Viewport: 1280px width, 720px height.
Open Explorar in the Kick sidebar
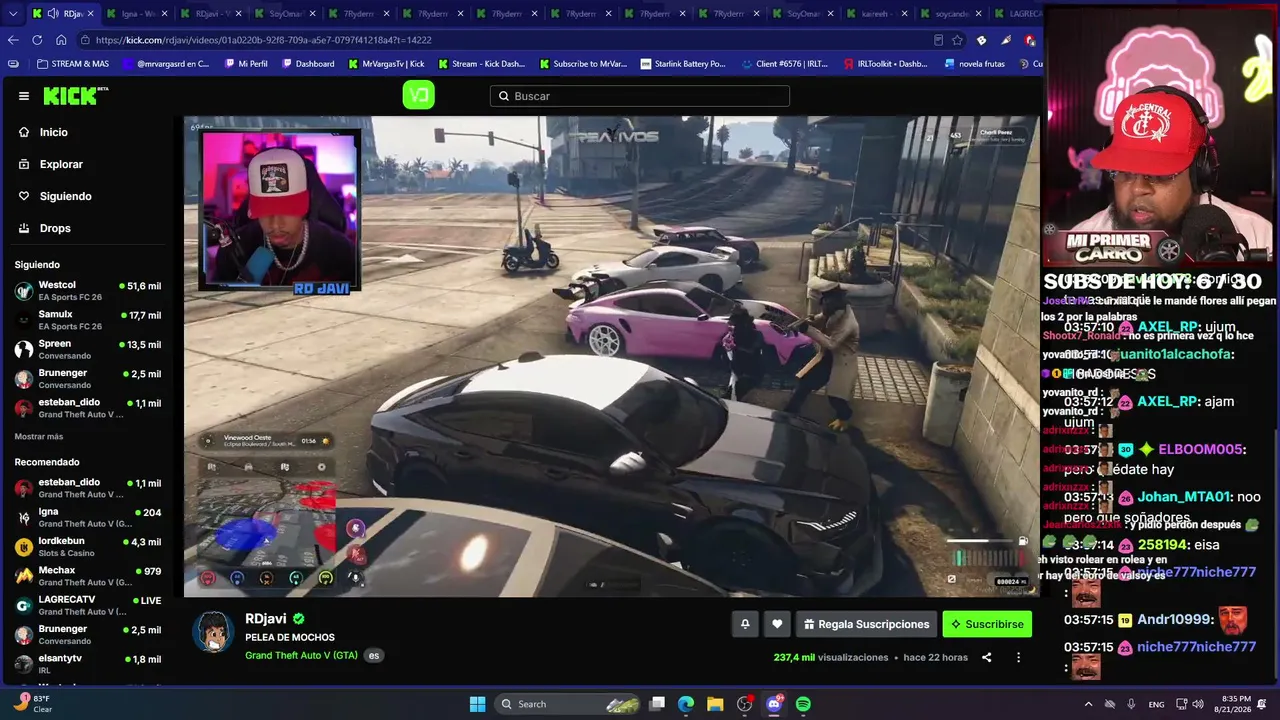point(61,164)
